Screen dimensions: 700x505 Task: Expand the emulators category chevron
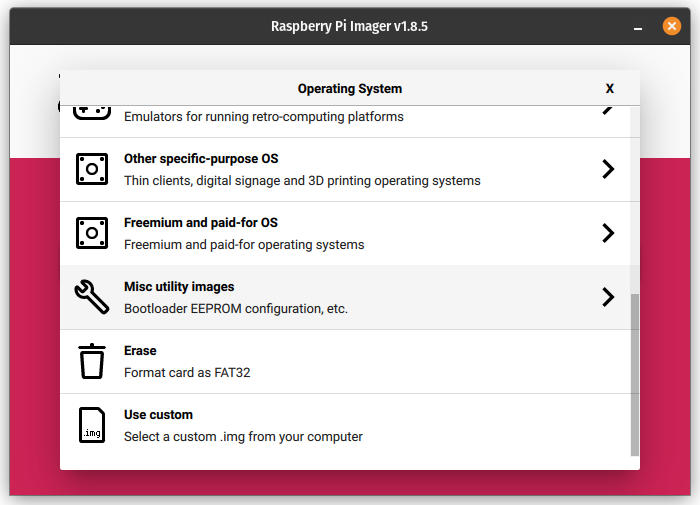point(608,110)
